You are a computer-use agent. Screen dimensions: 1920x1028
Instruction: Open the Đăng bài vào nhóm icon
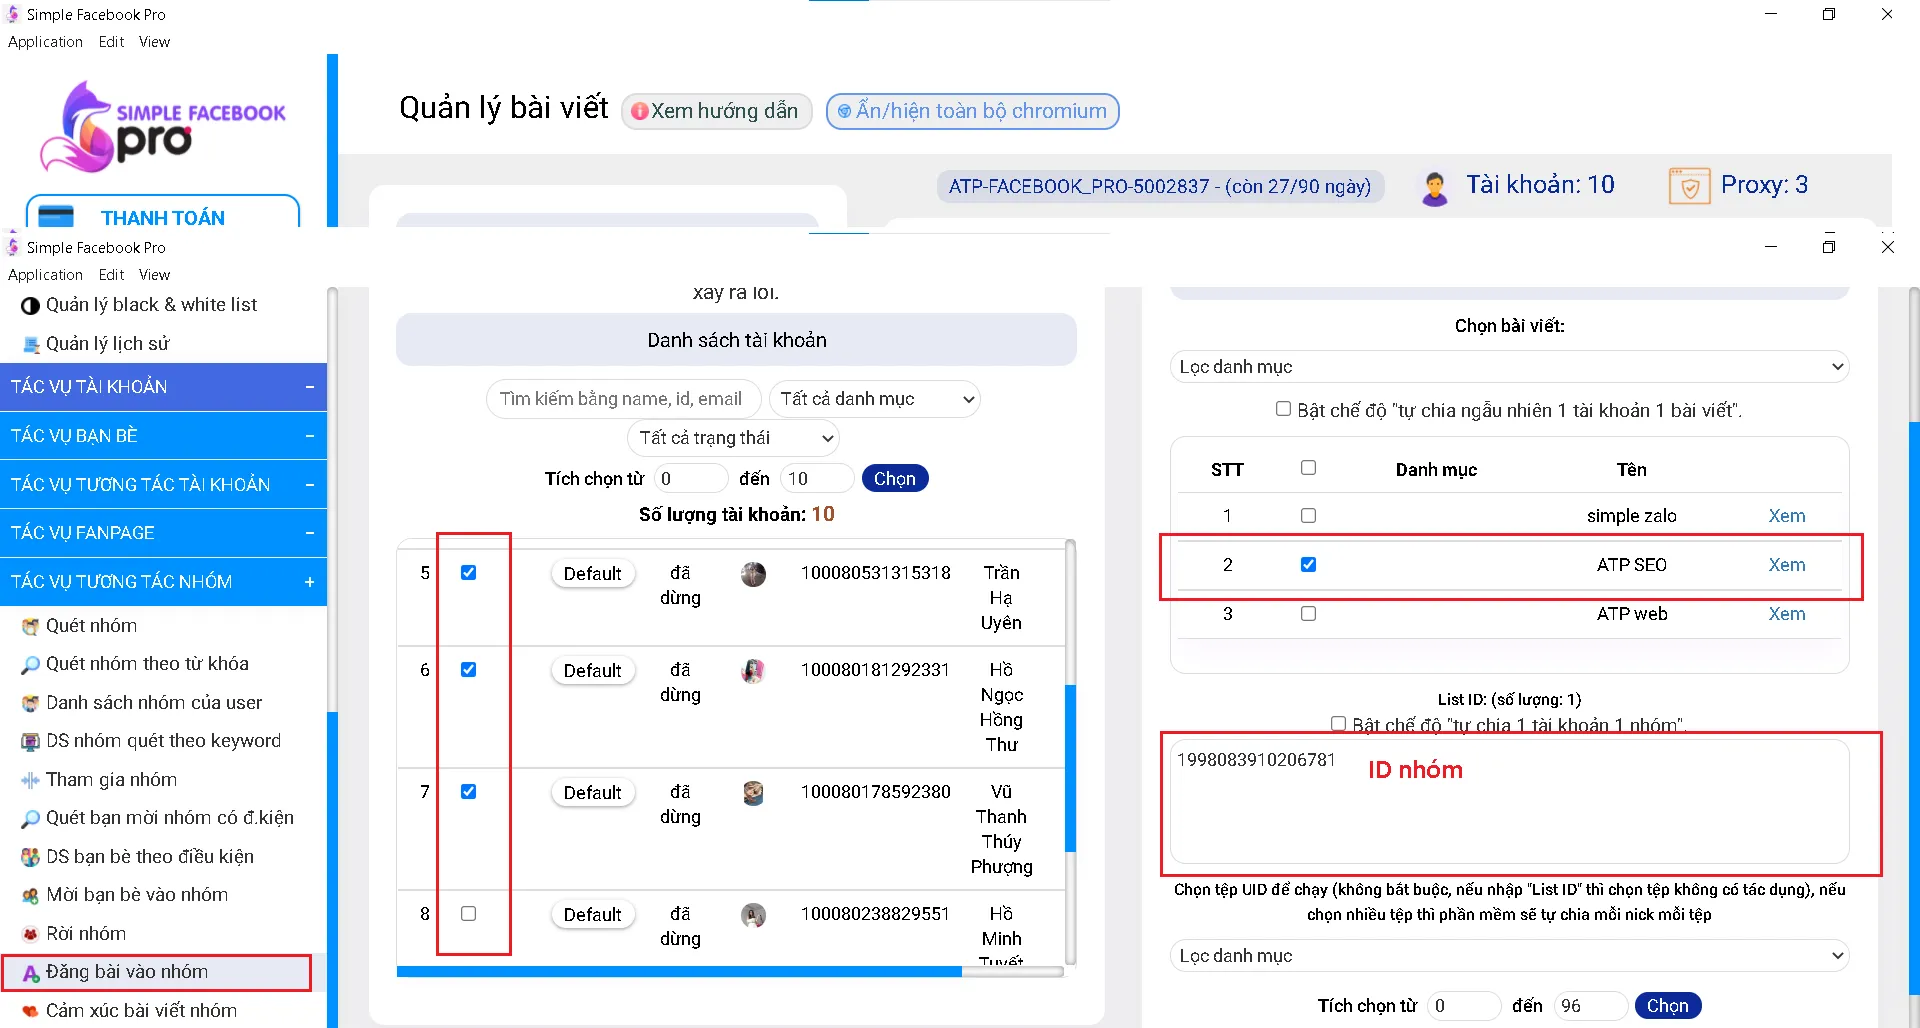pos(30,973)
